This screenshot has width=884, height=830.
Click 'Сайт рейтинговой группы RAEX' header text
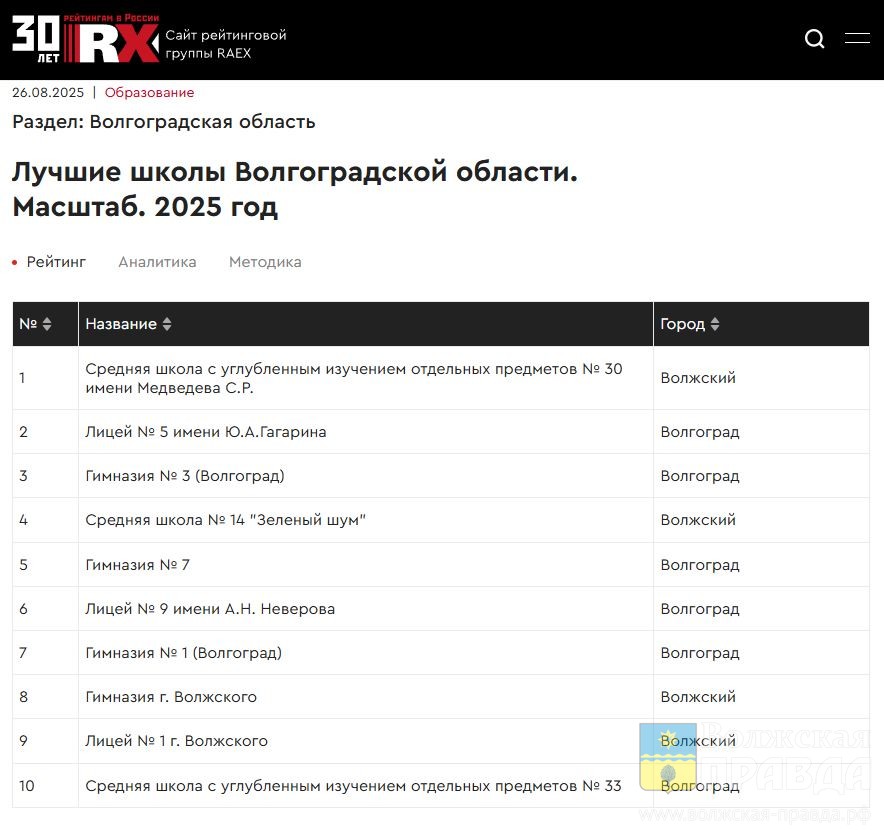pos(226,44)
